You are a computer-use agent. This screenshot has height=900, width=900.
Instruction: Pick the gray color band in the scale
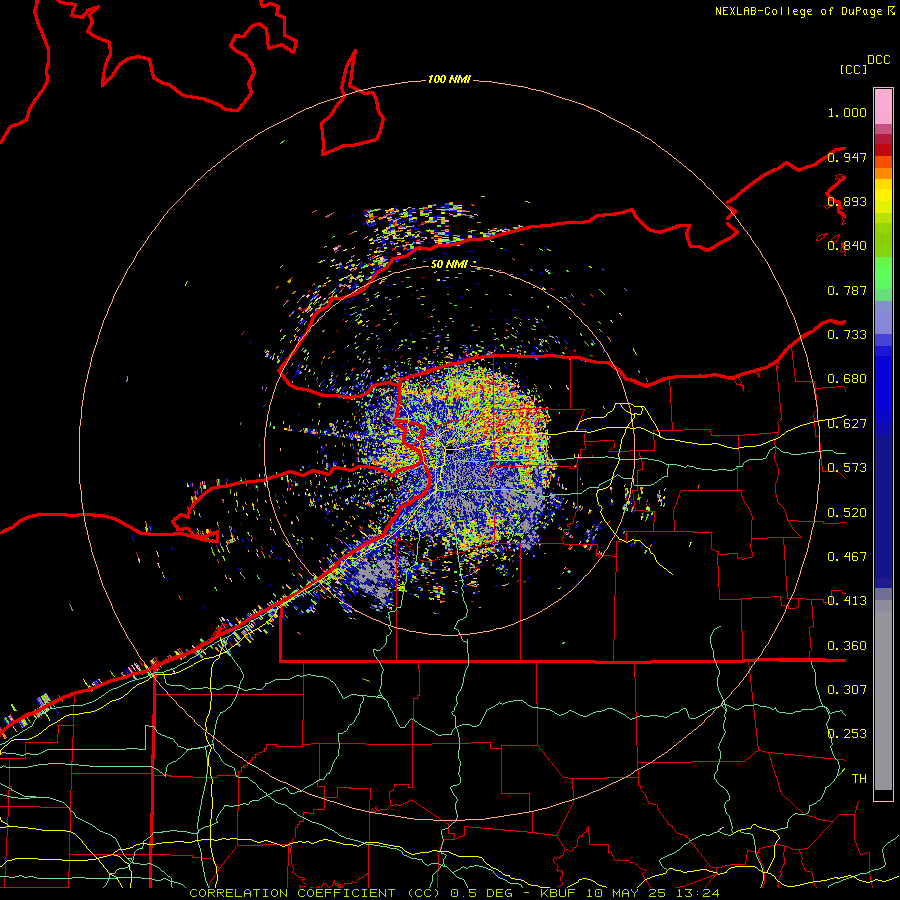point(883,695)
